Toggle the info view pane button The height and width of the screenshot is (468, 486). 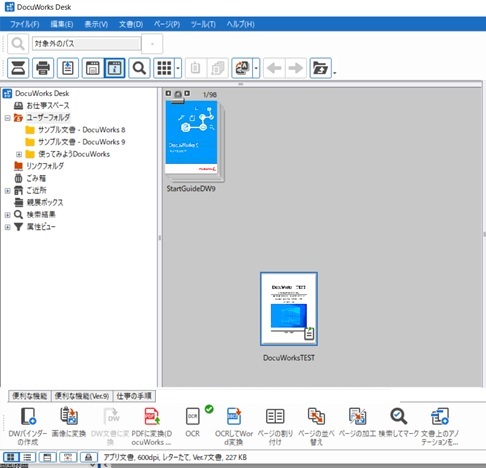(115, 68)
